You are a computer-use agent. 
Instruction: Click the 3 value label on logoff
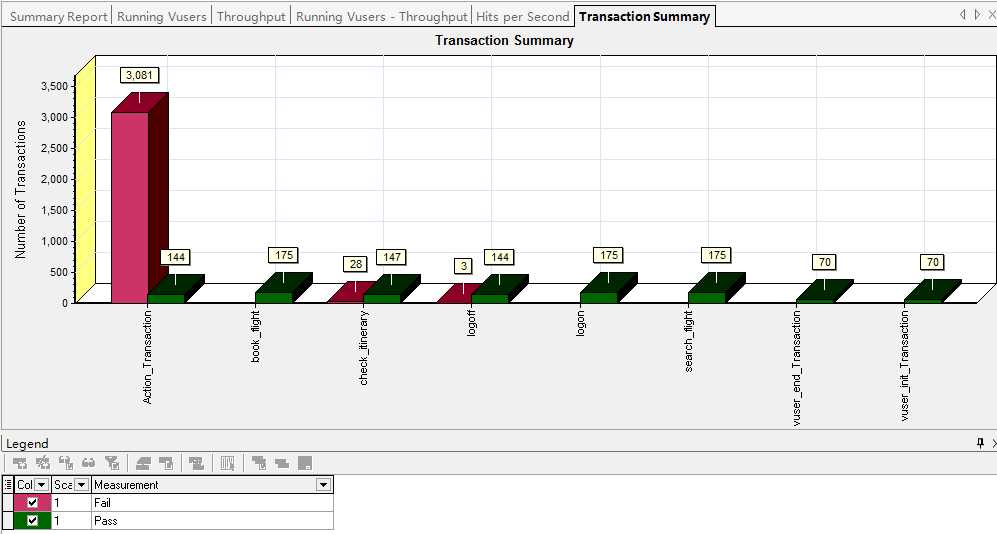(464, 266)
